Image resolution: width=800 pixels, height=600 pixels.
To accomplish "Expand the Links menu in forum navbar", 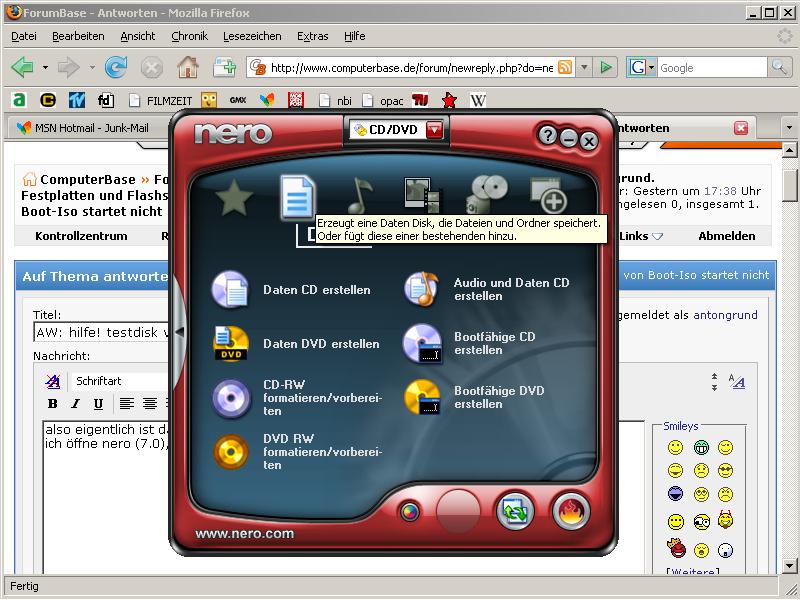I will pos(641,236).
